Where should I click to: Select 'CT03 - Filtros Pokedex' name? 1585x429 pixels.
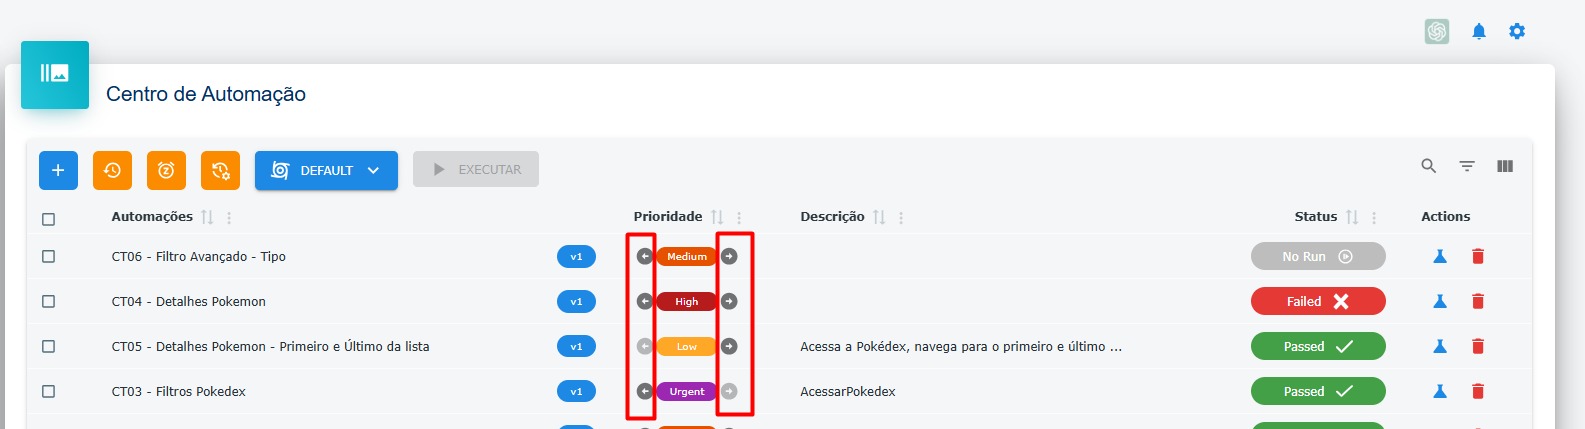[x=179, y=392]
